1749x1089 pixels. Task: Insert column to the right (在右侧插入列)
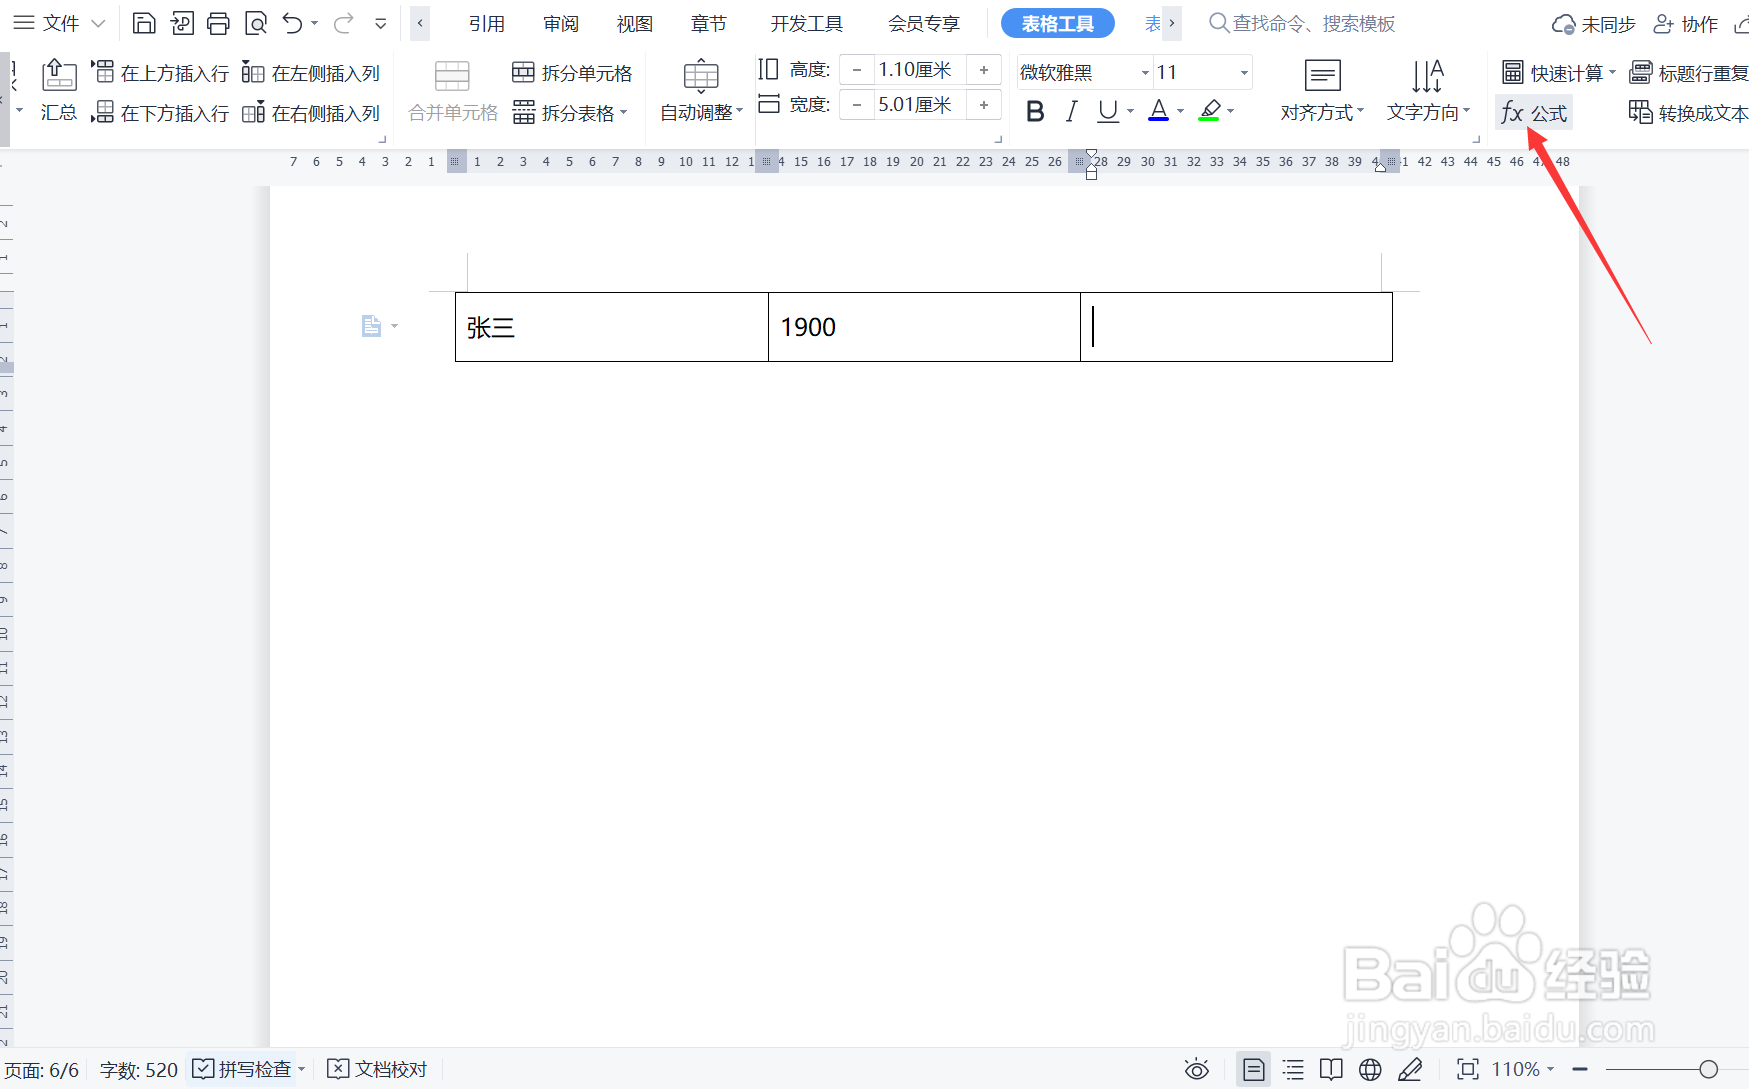[x=311, y=113]
